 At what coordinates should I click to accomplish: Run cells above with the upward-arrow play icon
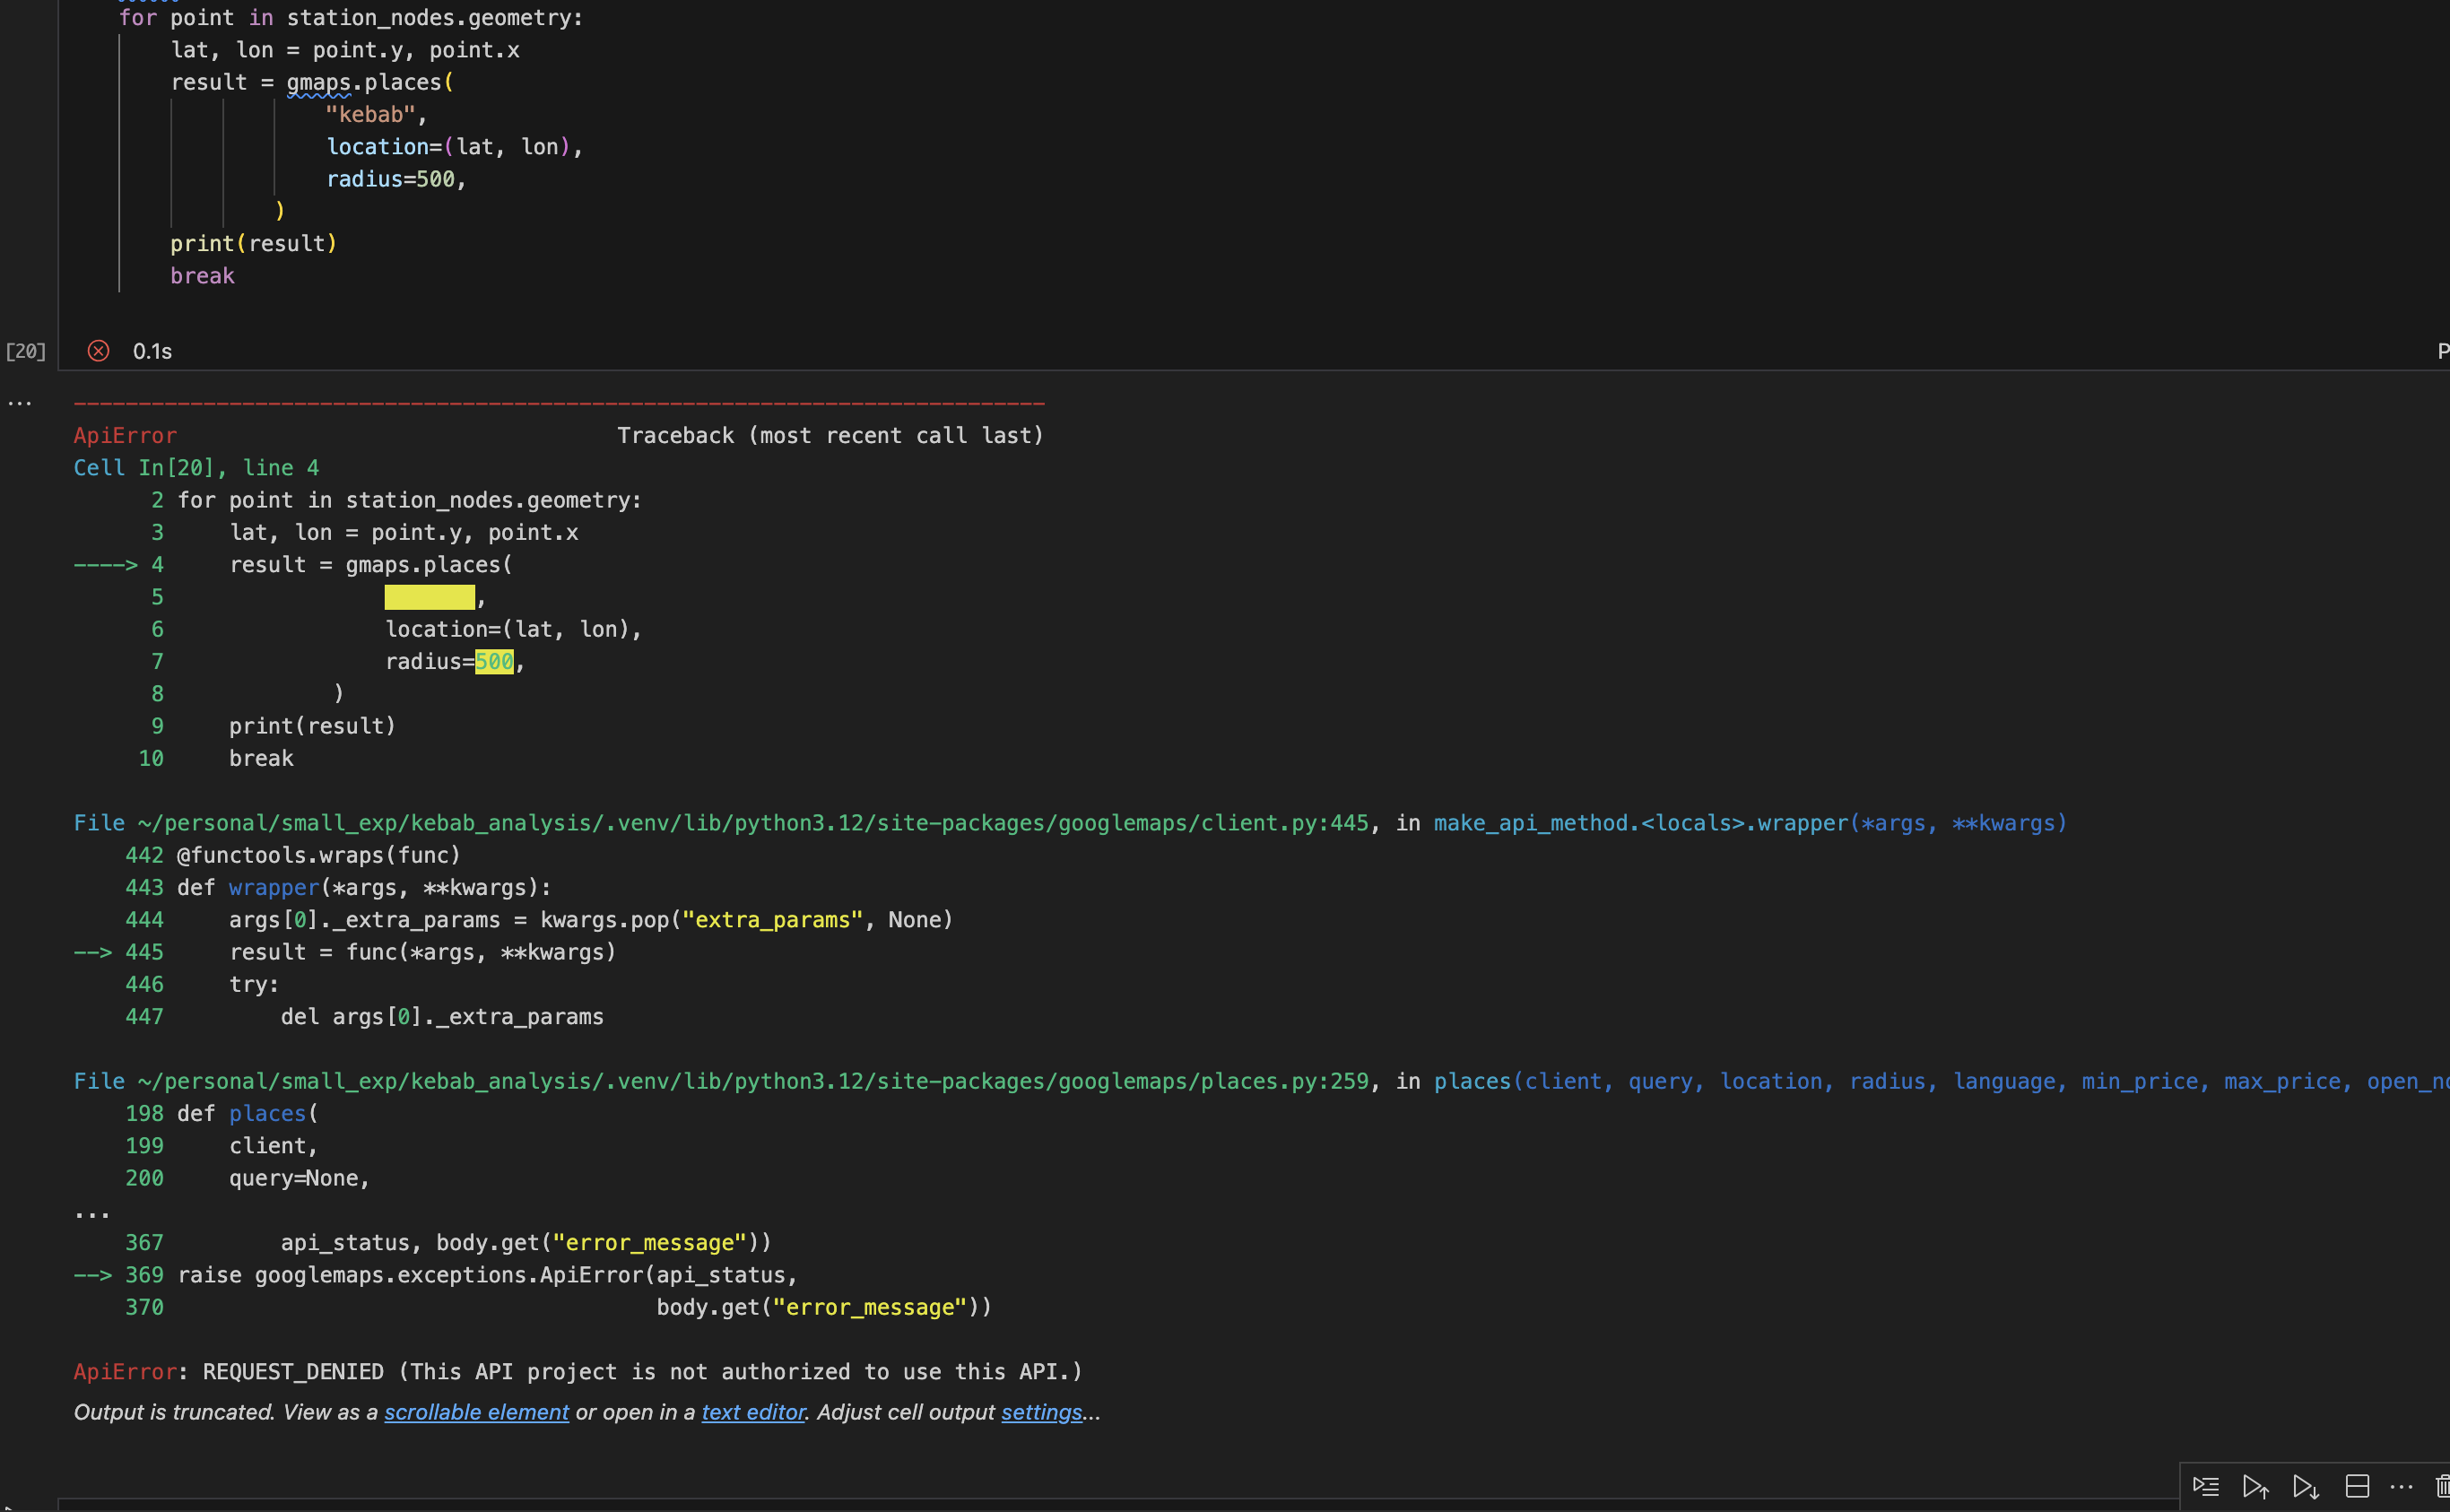tap(2255, 1486)
